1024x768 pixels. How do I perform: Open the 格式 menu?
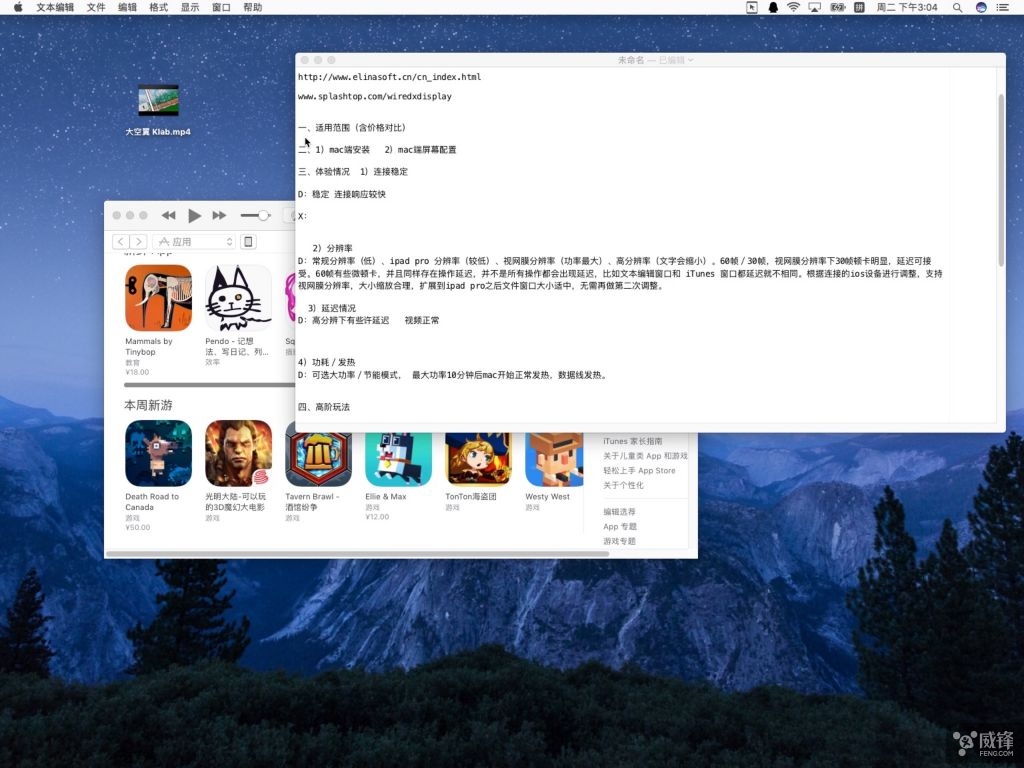(x=159, y=7)
